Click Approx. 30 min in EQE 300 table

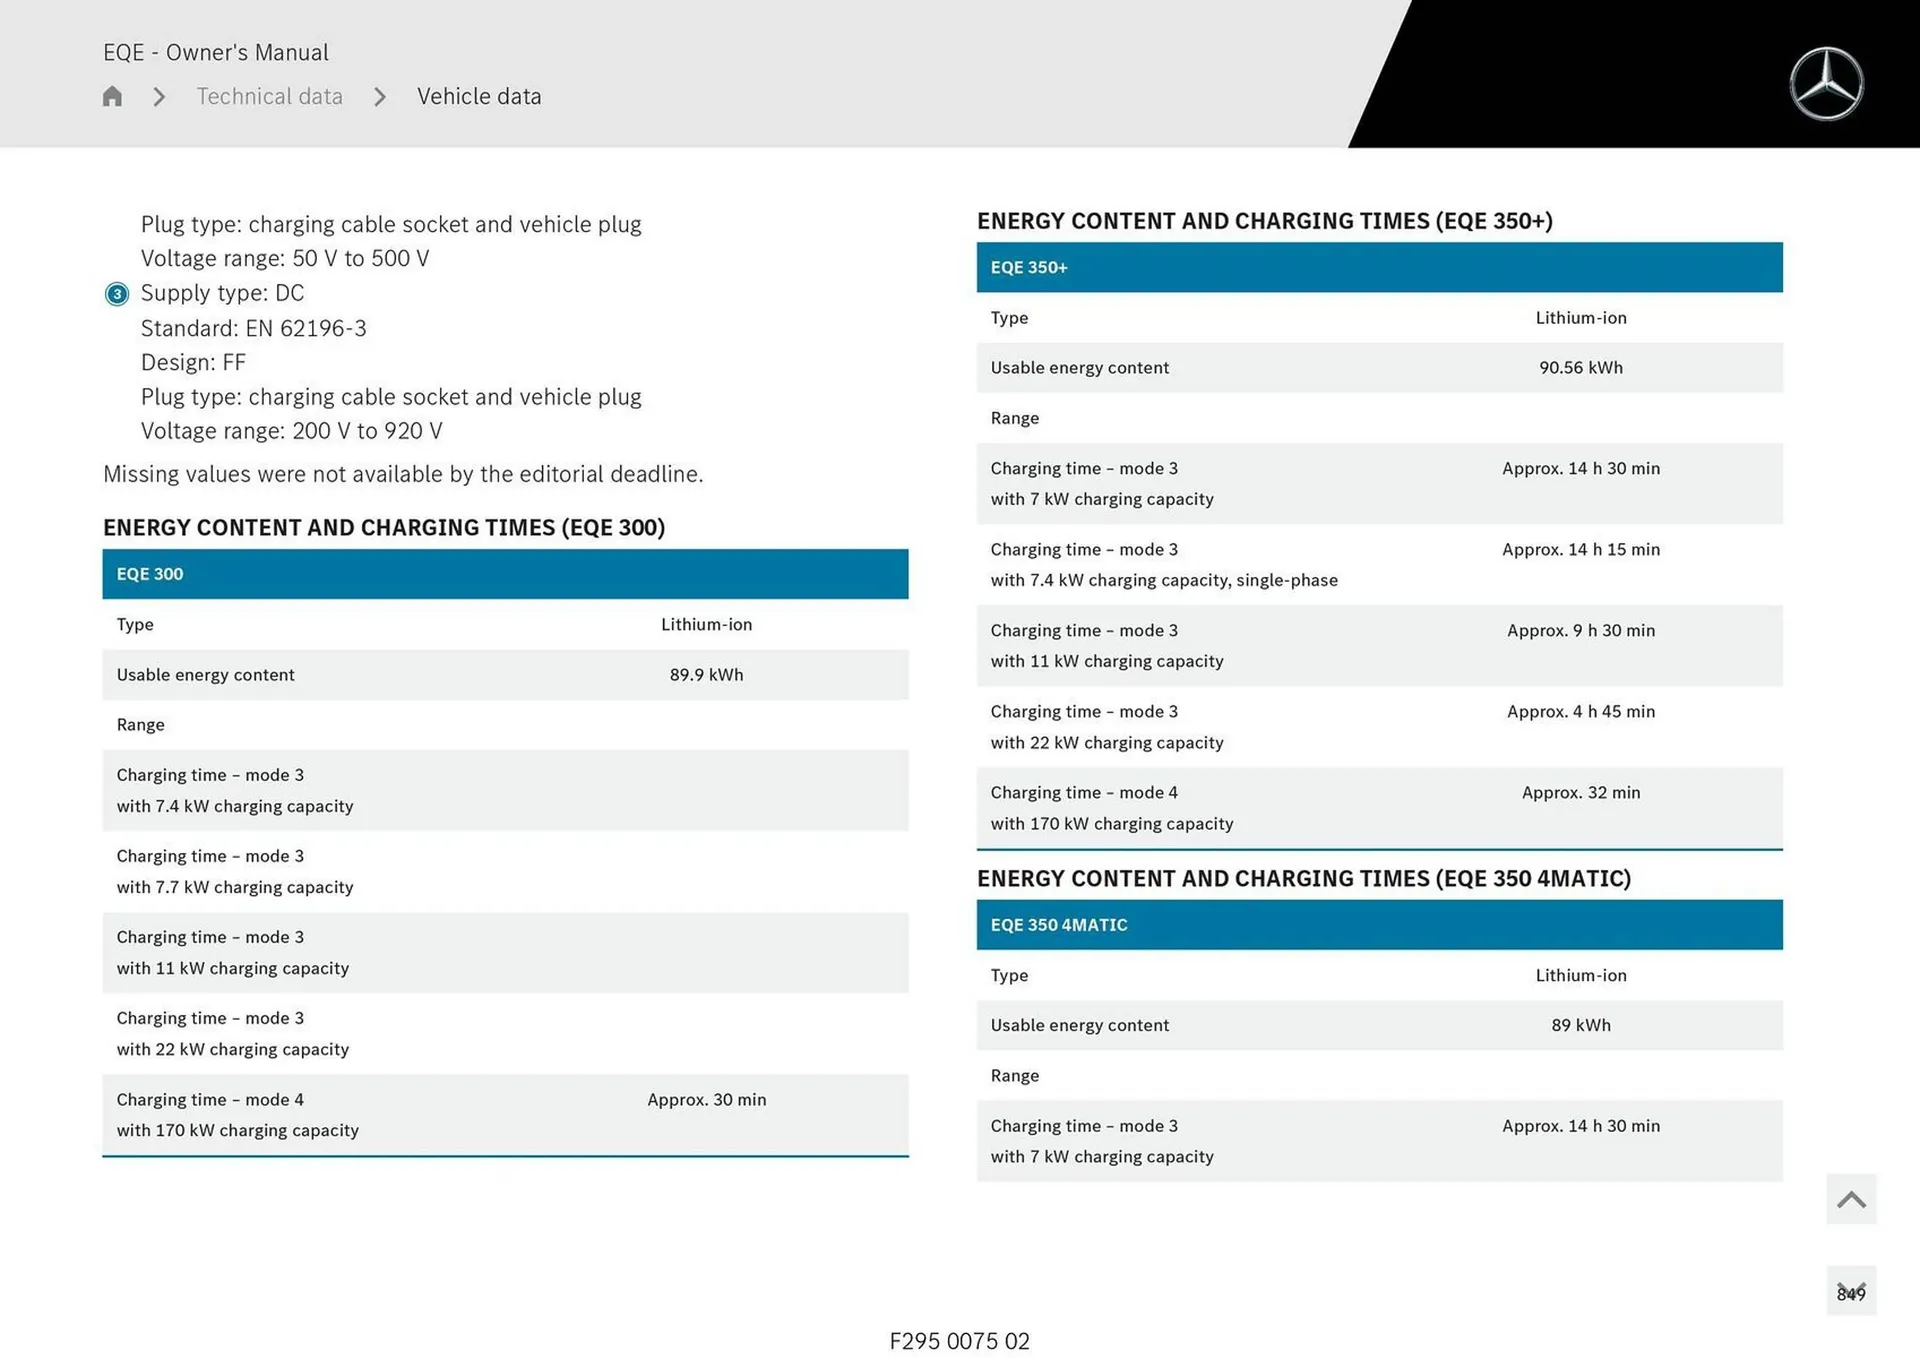[x=706, y=1100]
